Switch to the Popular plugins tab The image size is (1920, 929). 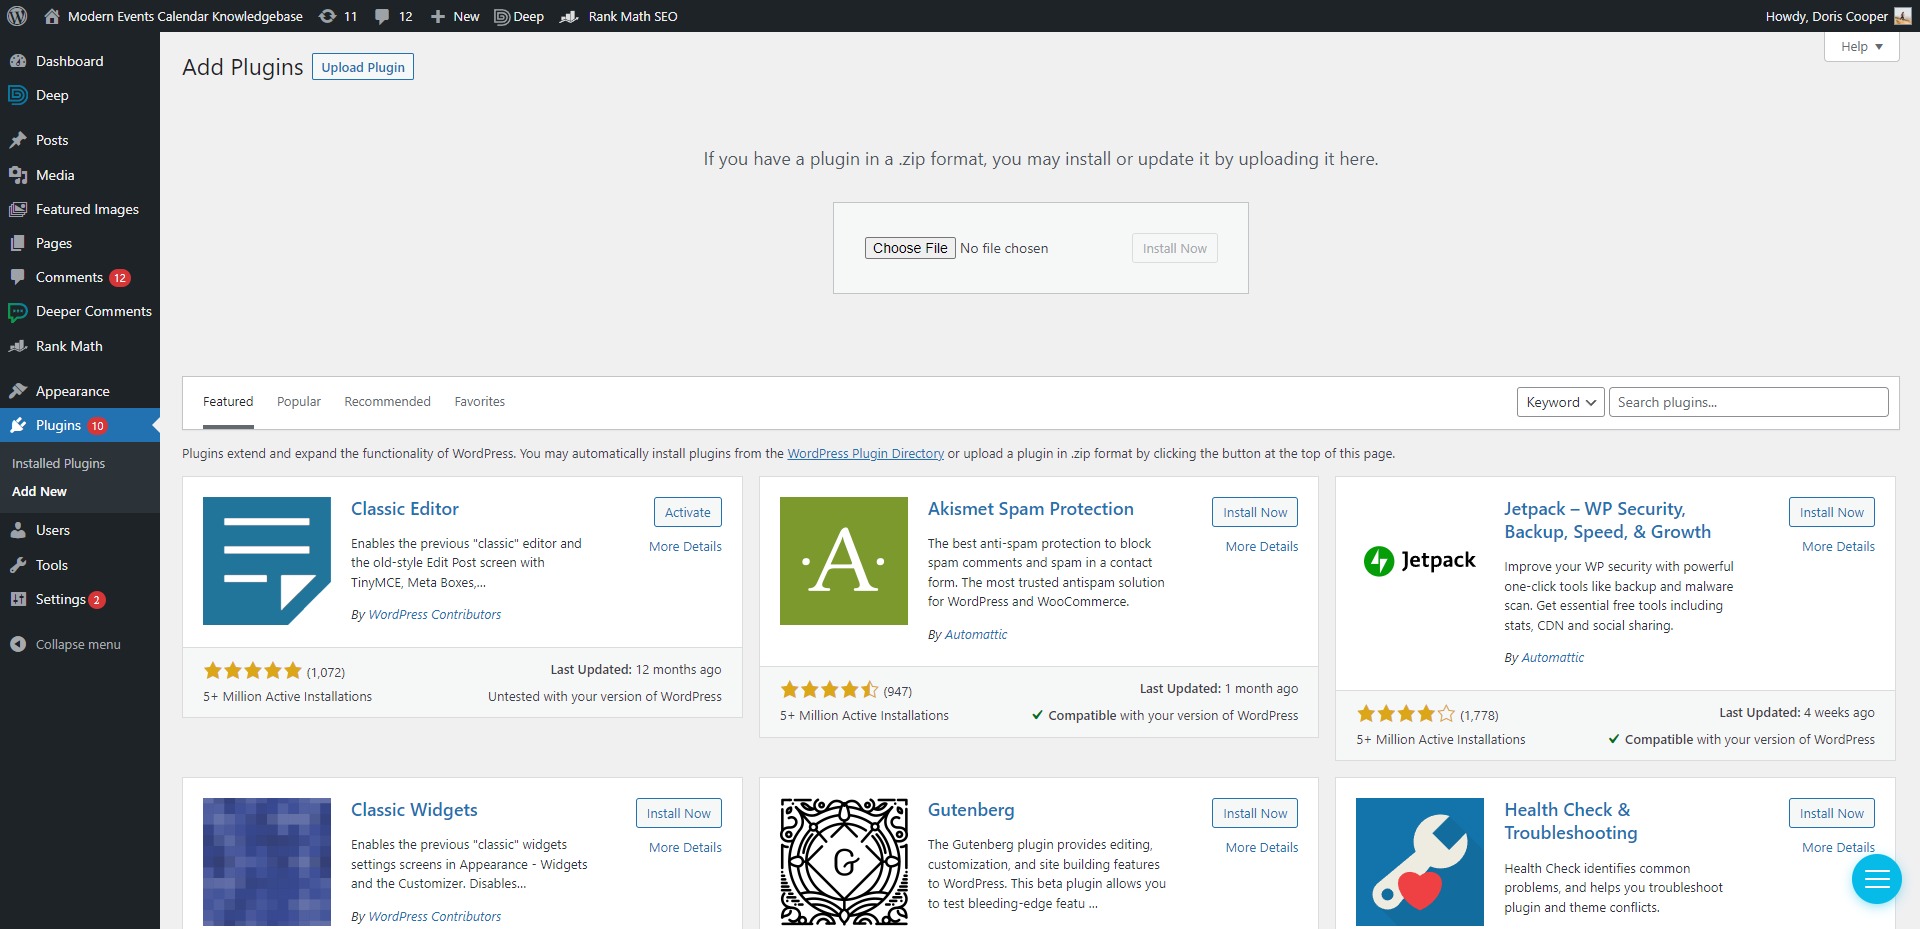coord(299,402)
